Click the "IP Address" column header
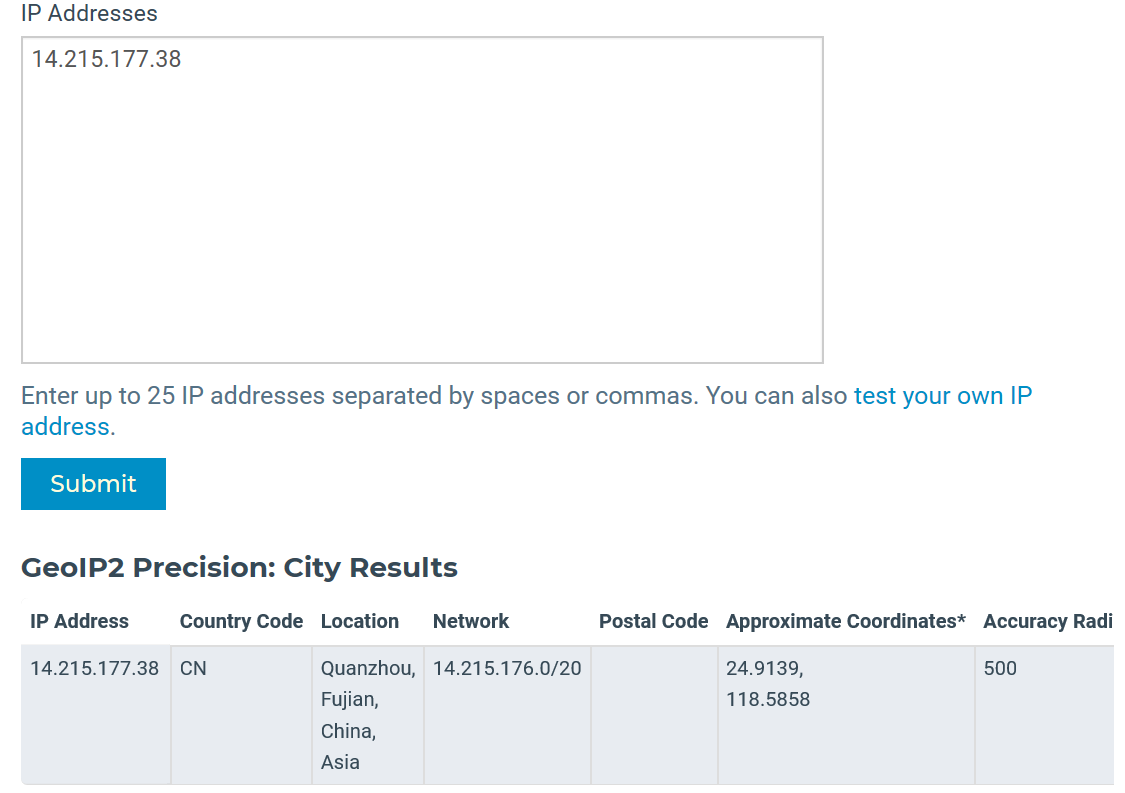 pyautogui.click(x=79, y=621)
